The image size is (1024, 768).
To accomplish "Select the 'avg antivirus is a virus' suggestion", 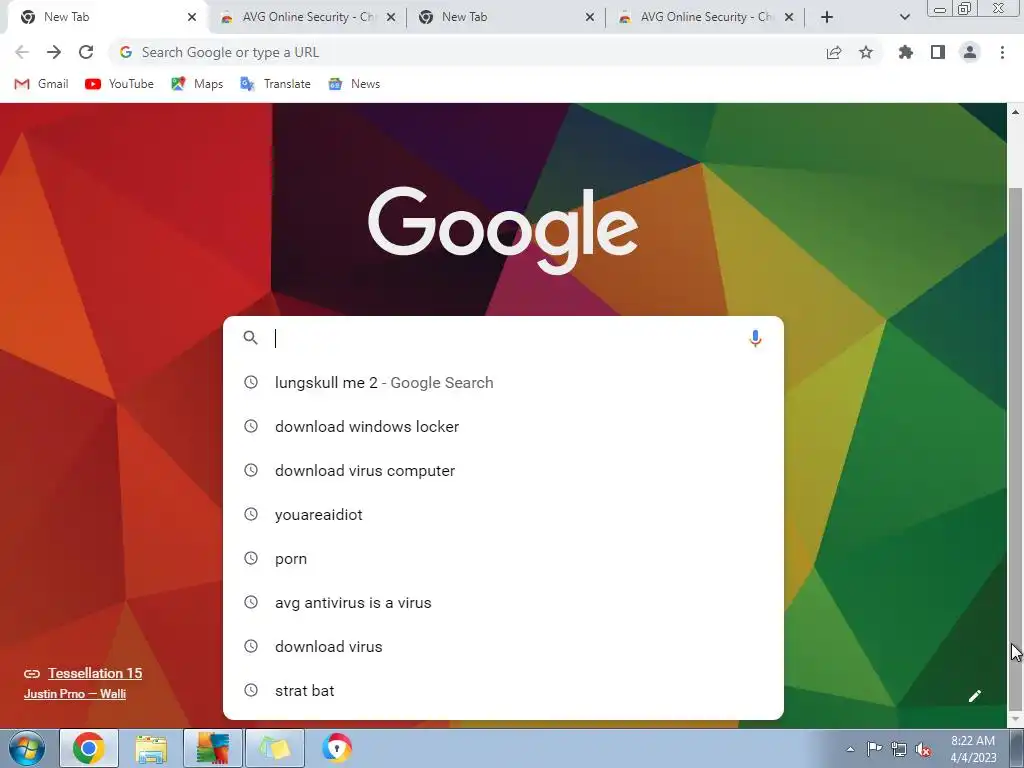I will coord(503,603).
